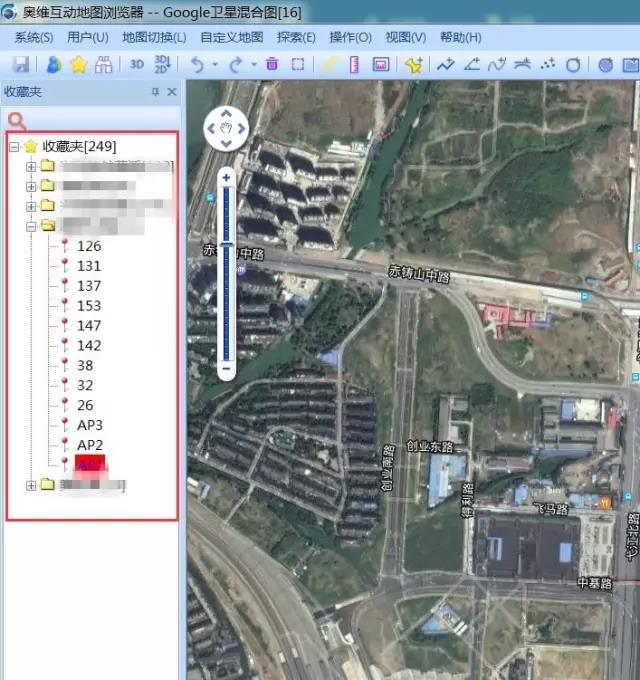Open redo history dropdown arrow
The height and width of the screenshot is (680, 640).
(254, 65)
